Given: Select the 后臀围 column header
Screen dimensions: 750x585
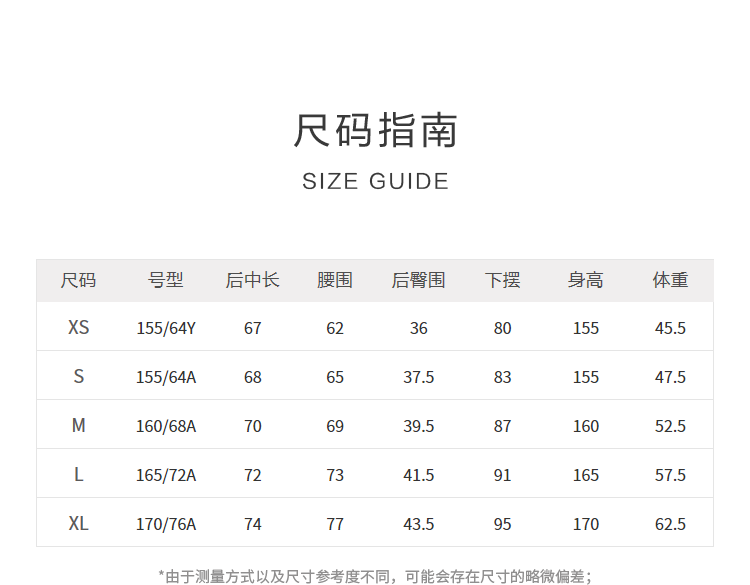Looking at the screenshot, I should (x=418, y=280).
